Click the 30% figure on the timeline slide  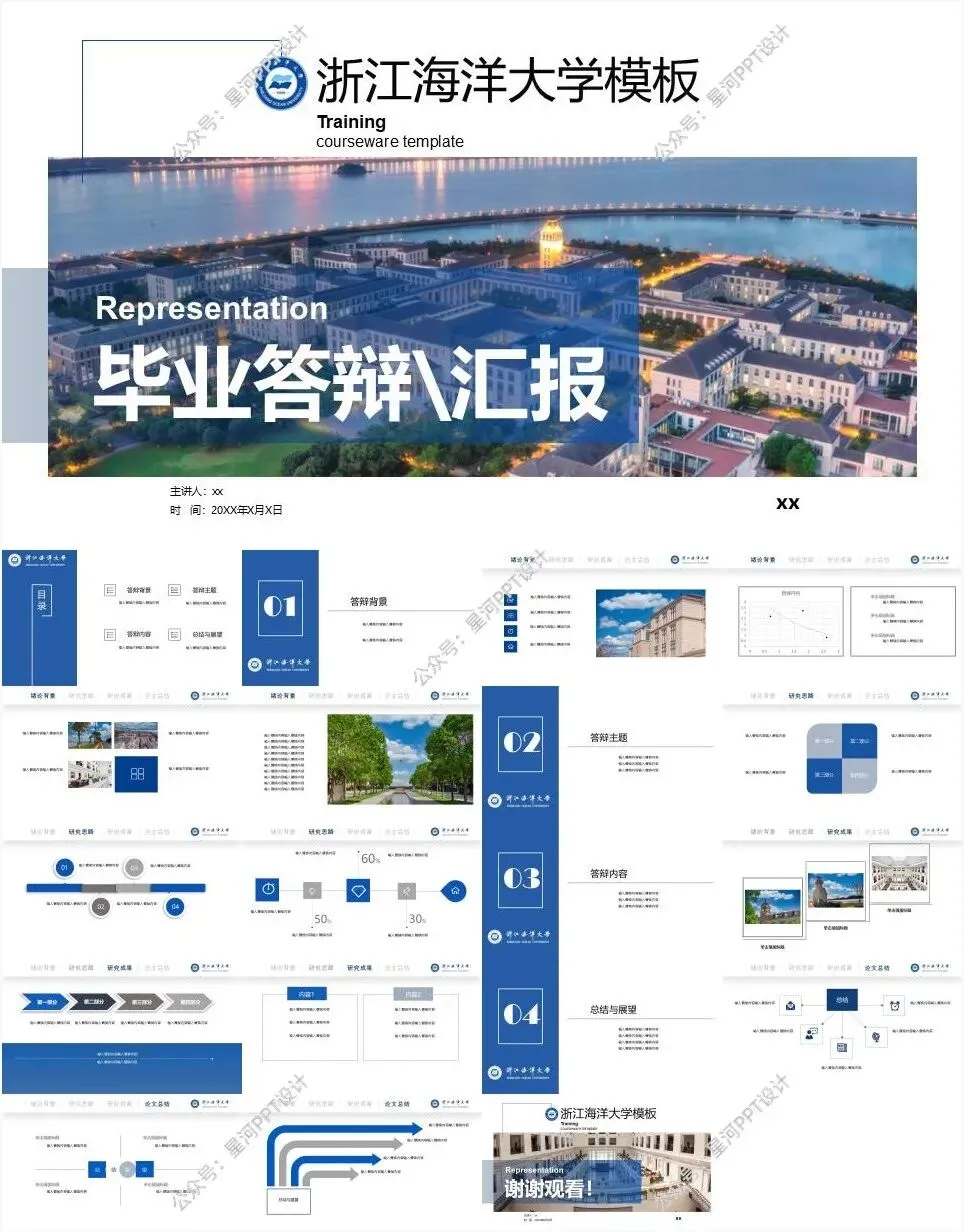[417, 919]
